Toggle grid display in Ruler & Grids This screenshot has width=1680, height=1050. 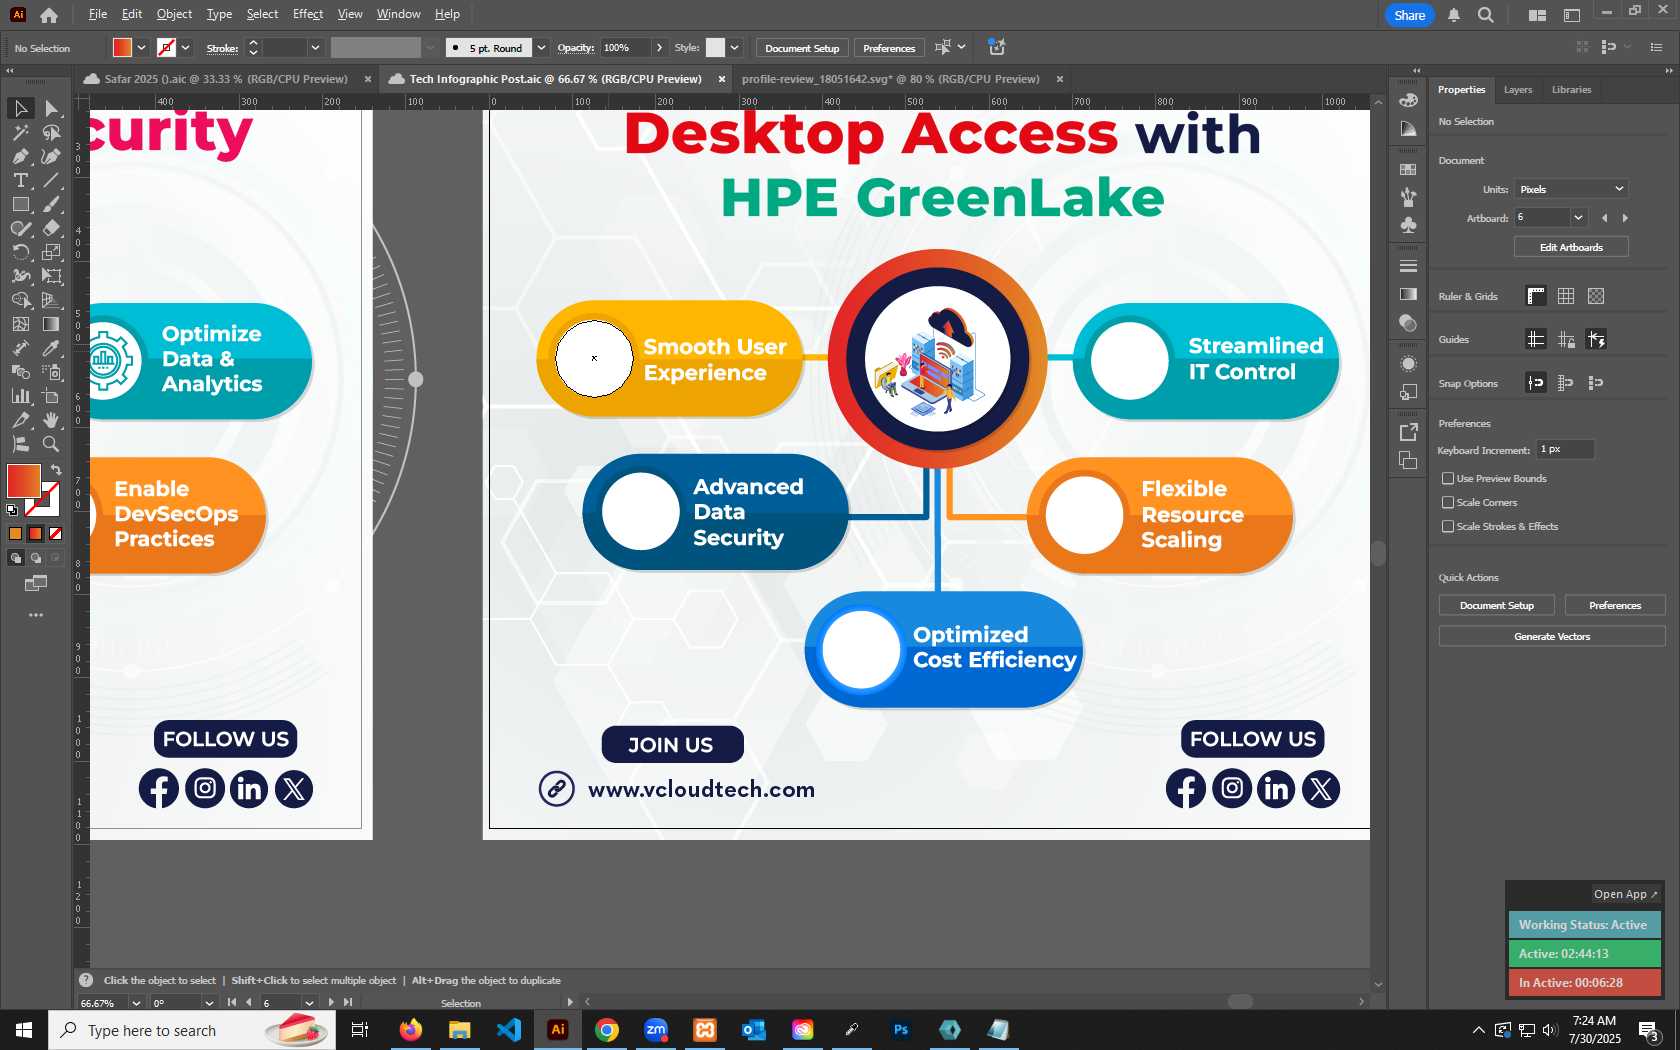[x=1566, y=296]
